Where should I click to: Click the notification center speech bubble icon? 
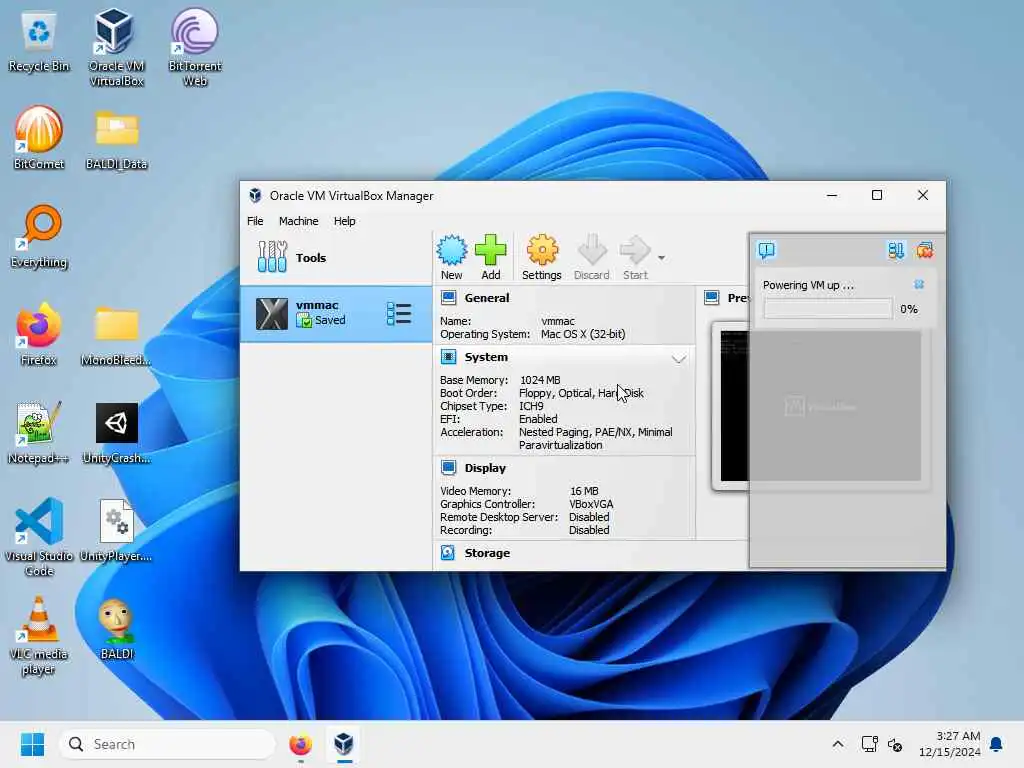[767, 250]
